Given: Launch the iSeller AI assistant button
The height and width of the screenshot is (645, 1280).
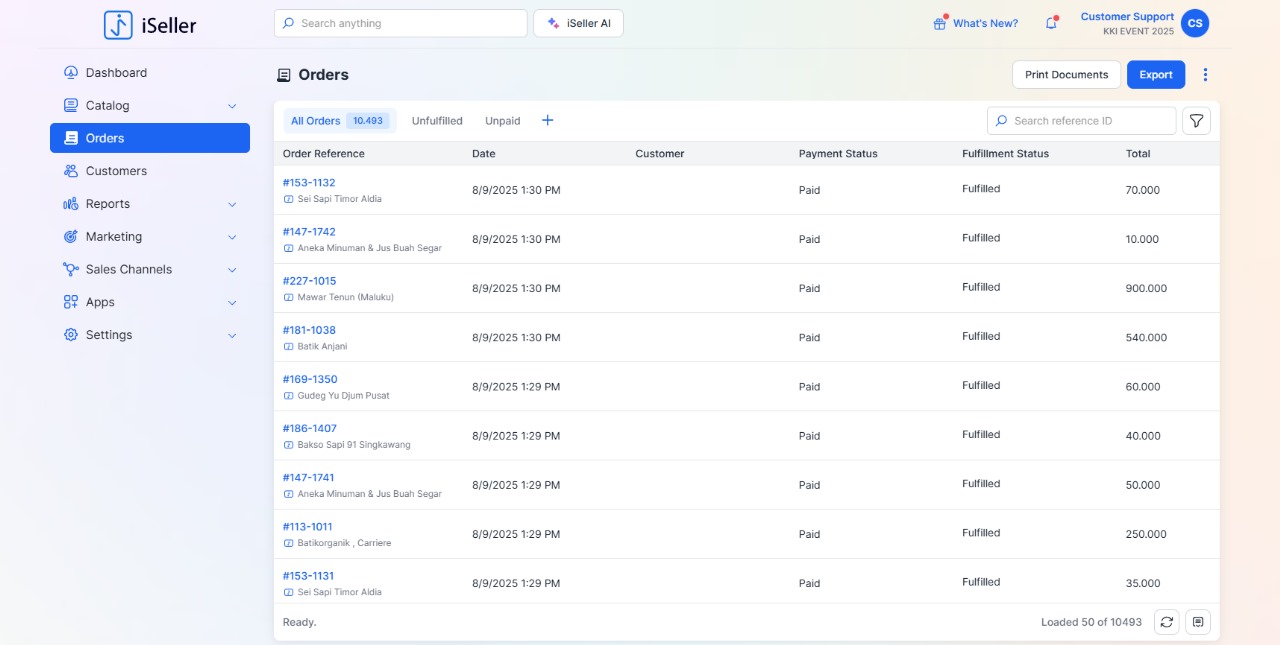Looking at the screenshot, I should click(578, 23).
